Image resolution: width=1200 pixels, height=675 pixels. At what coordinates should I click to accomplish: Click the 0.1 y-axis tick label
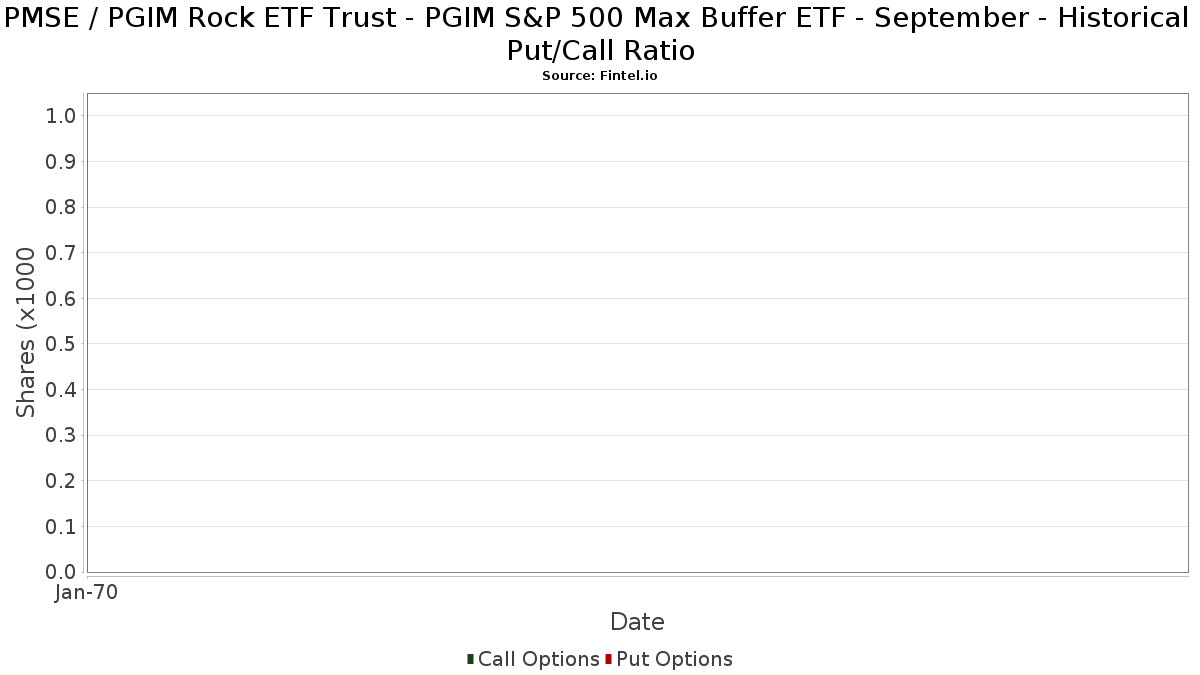[x=61, y=526]
